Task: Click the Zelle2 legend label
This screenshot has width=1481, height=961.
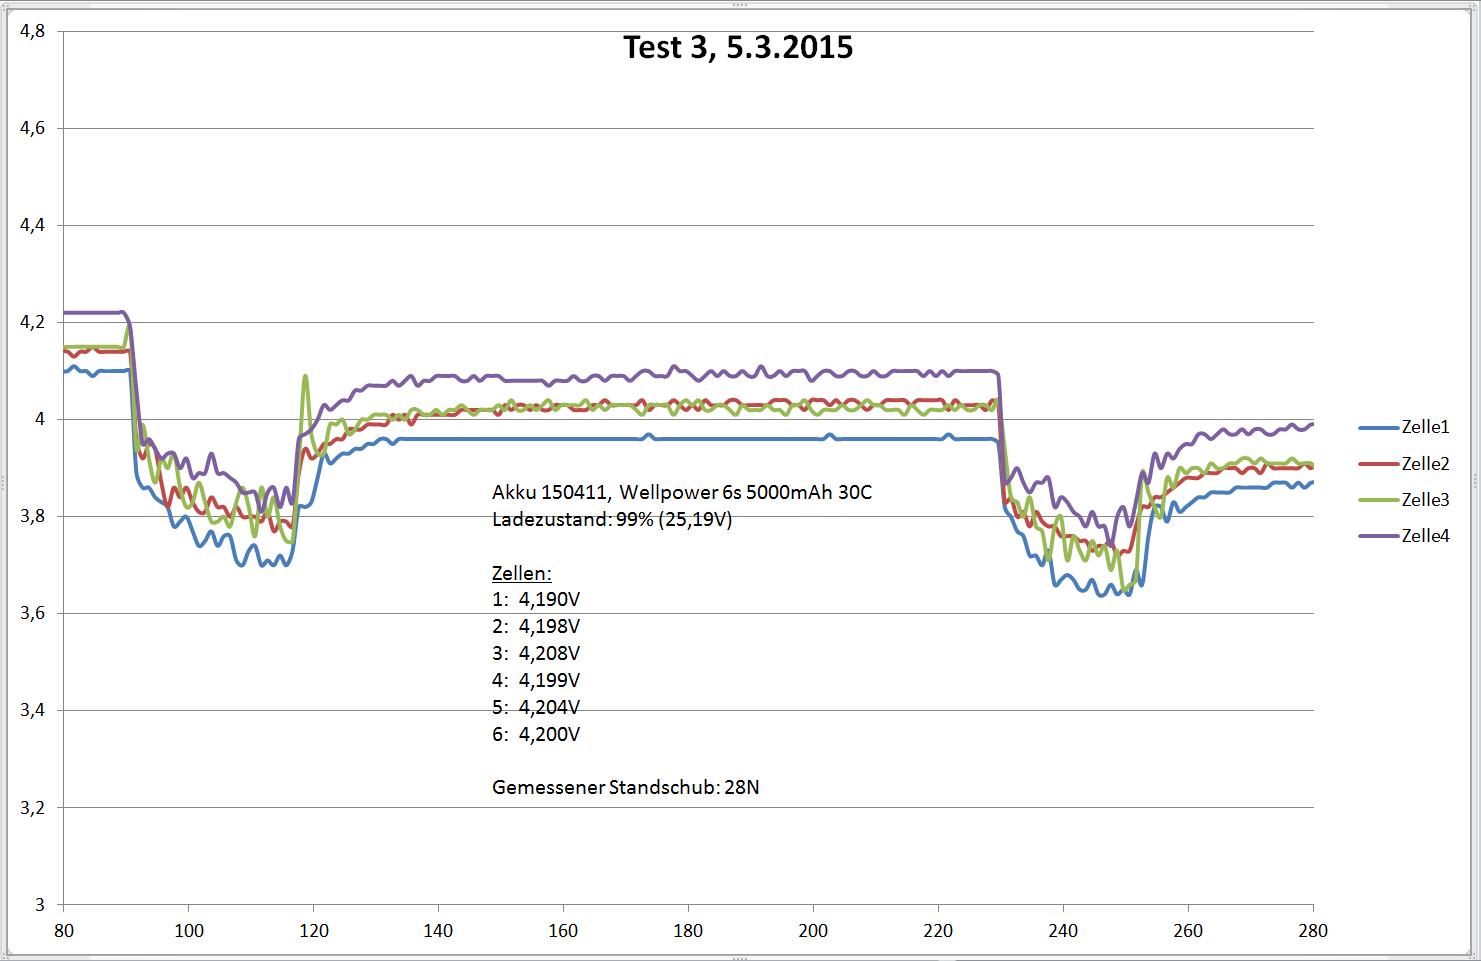Action: (1424, 464)
